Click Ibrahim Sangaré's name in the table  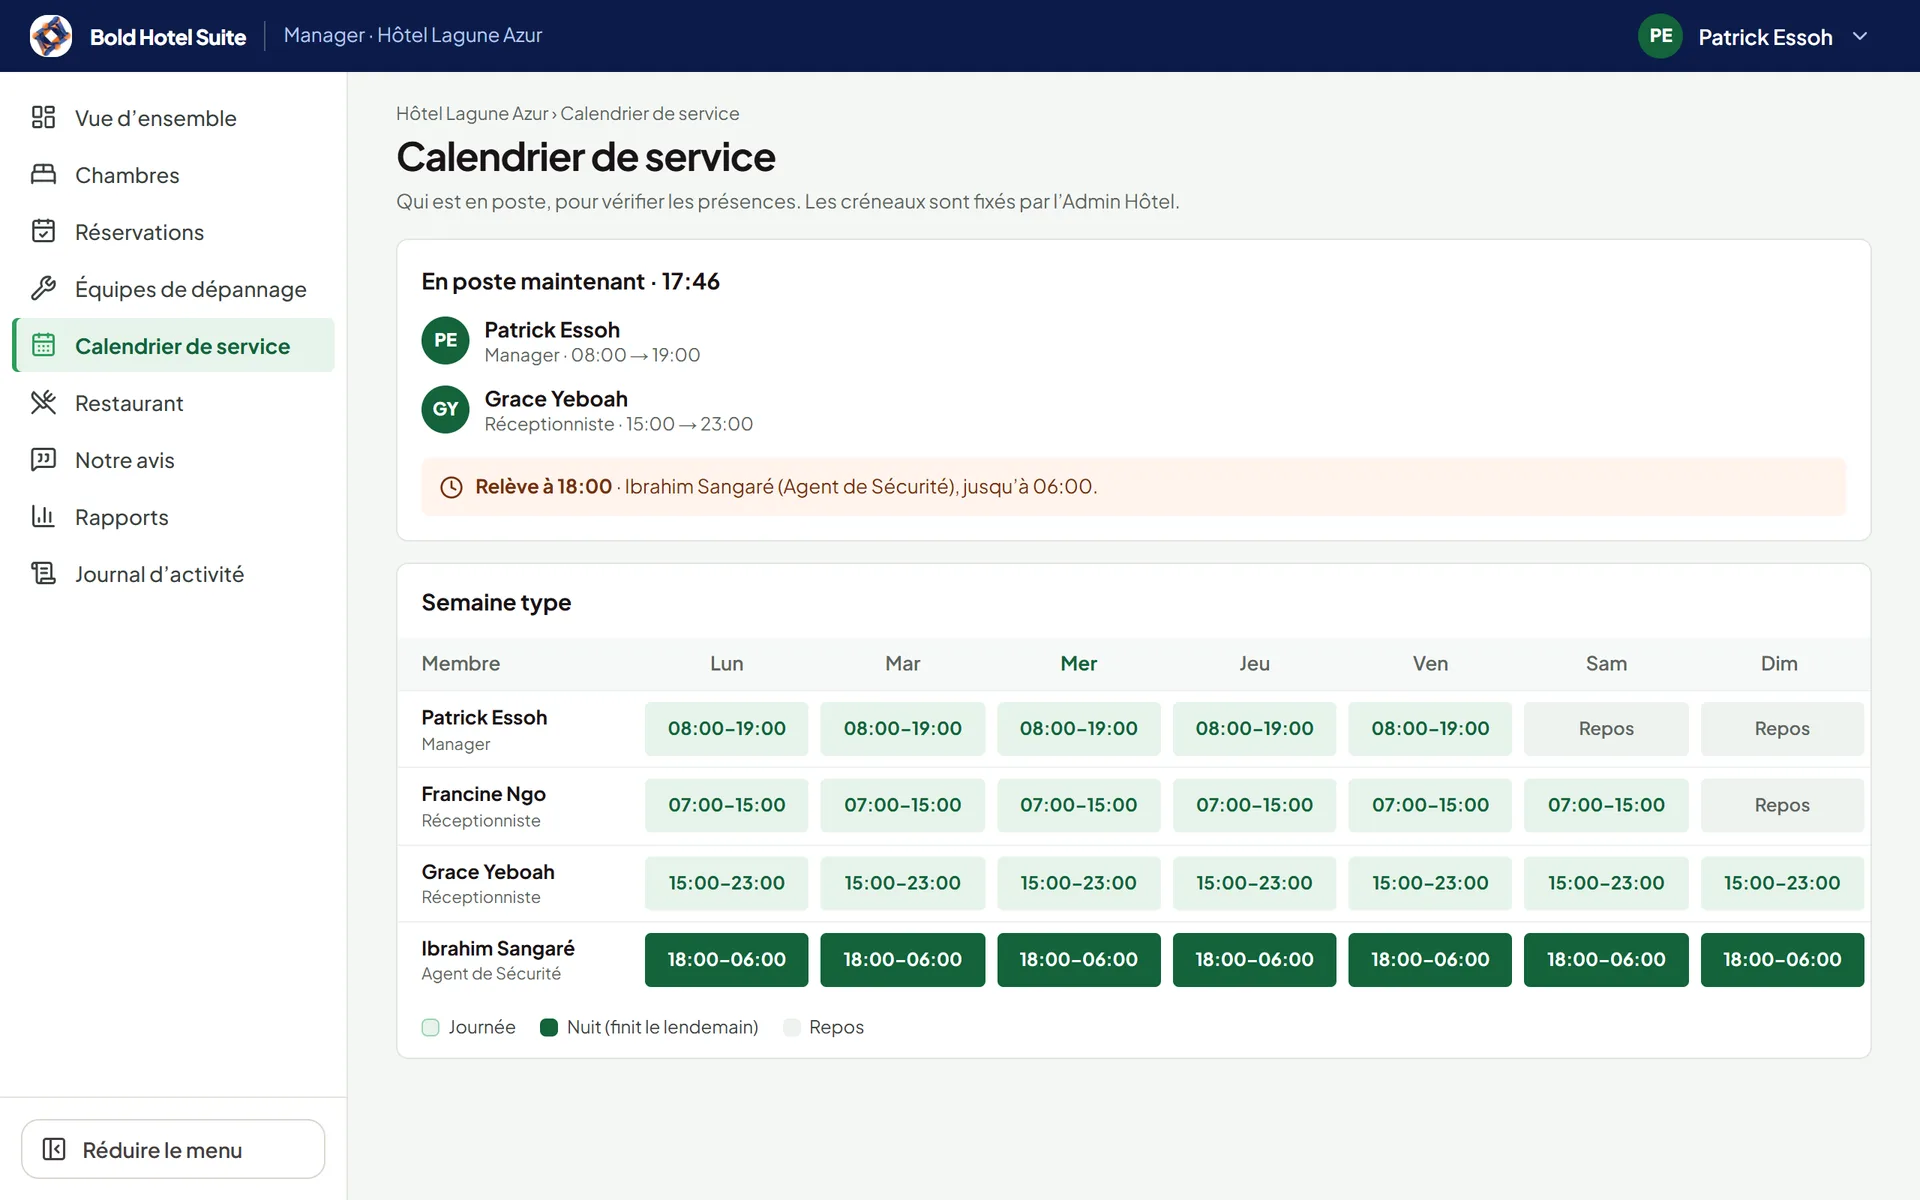click(x=498, y=948)
